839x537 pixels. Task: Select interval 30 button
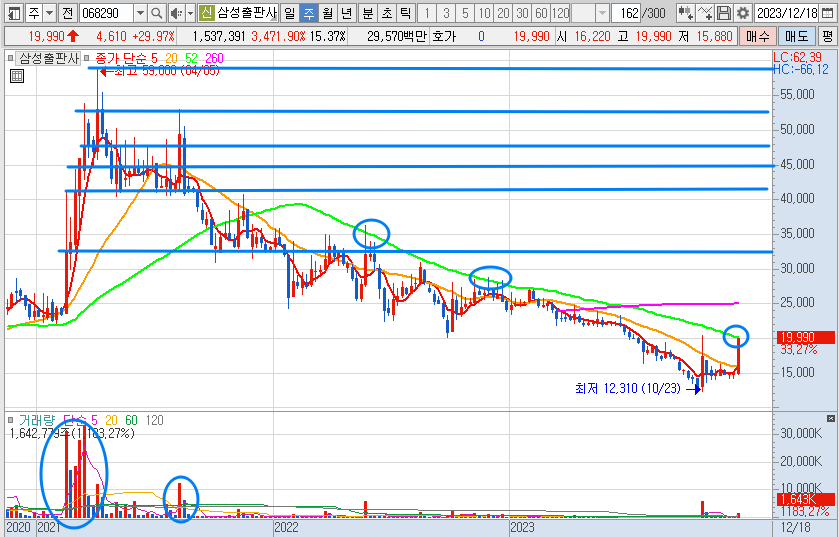tap(522, 13)
